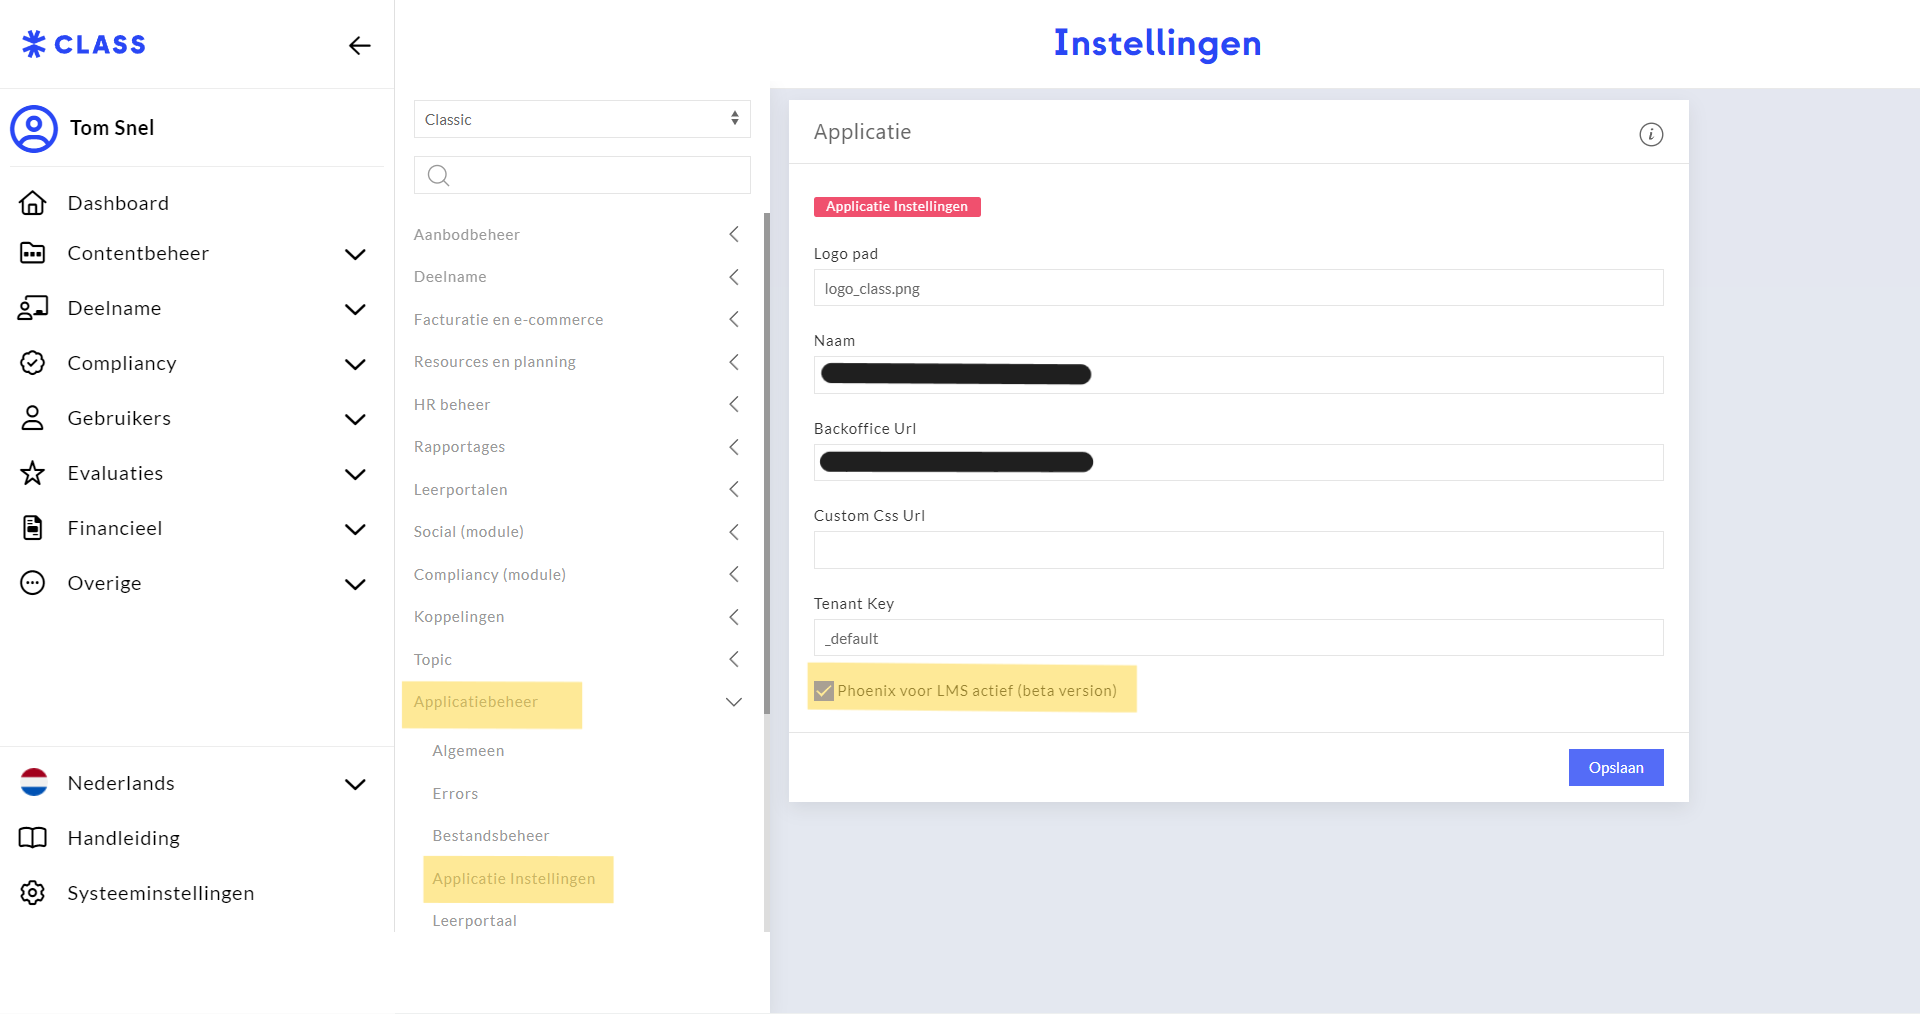Open the Bestandsbeheer submenu item
The height and width of the screenshot is (1014, 1920).
point(491,836)
